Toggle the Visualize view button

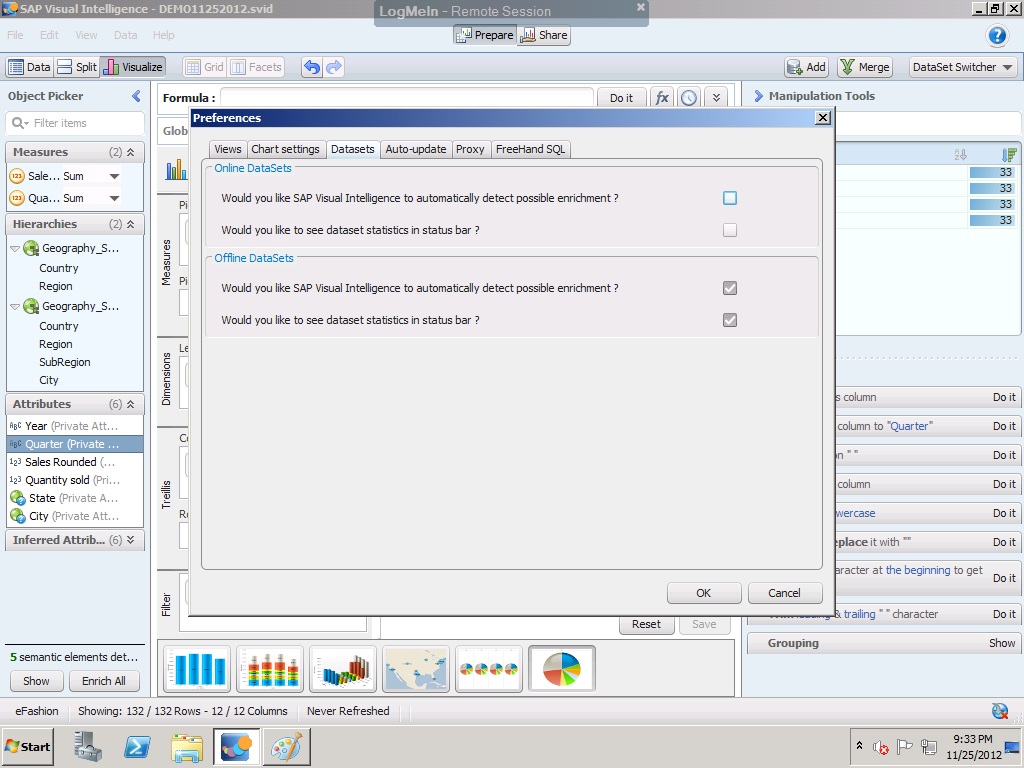(x=133, y=67)
